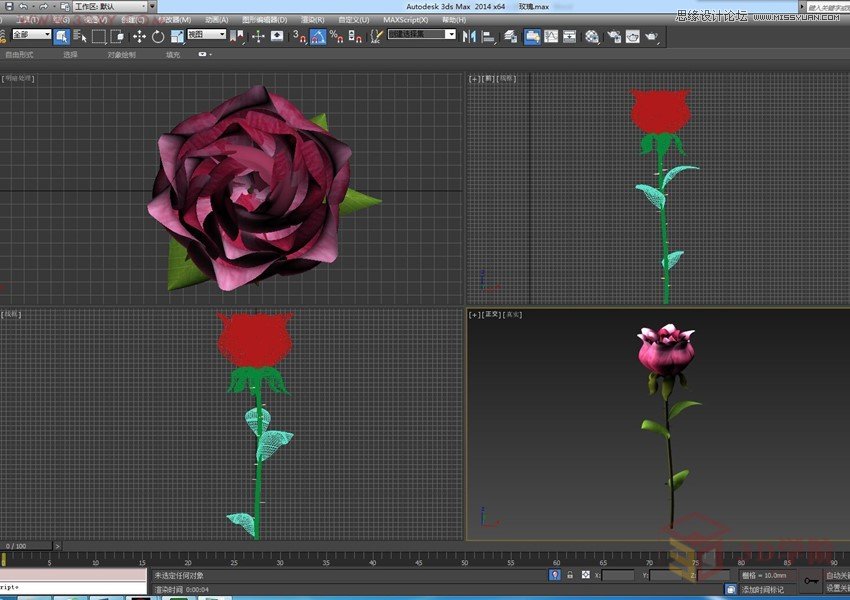Toggle keyboard shortcut override icon
850x600 pixels.
coord(277,37)
